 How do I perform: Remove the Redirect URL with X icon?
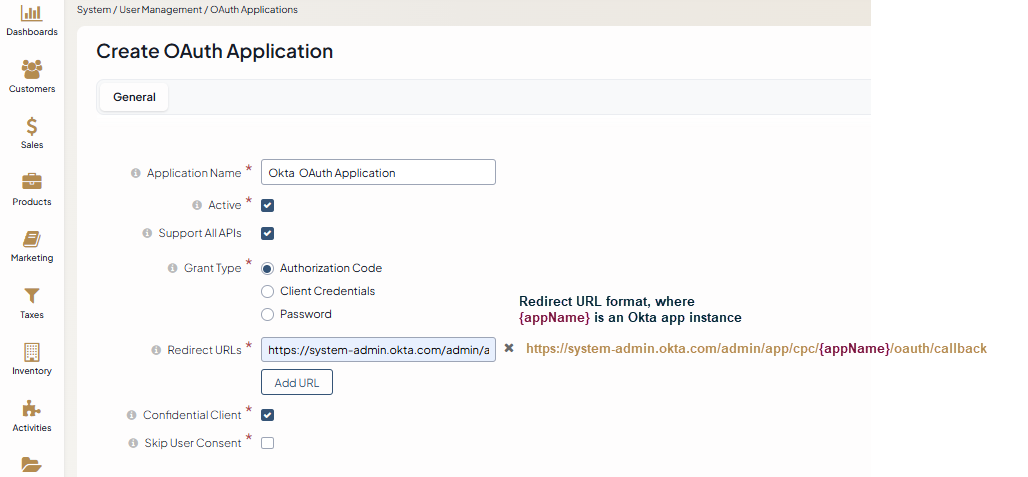pyautogui.click(x=508, y=348)
